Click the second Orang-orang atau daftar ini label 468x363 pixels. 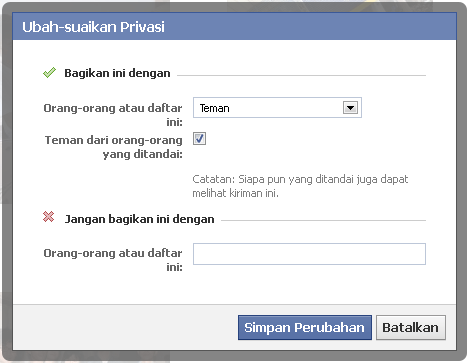coord(113,260)
